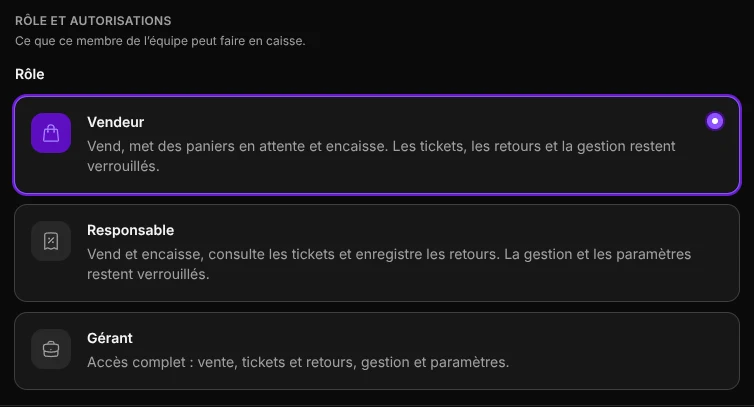Choose the Gérant full-access role card
This screenshot has height=407, width=754.
point(377,351)
